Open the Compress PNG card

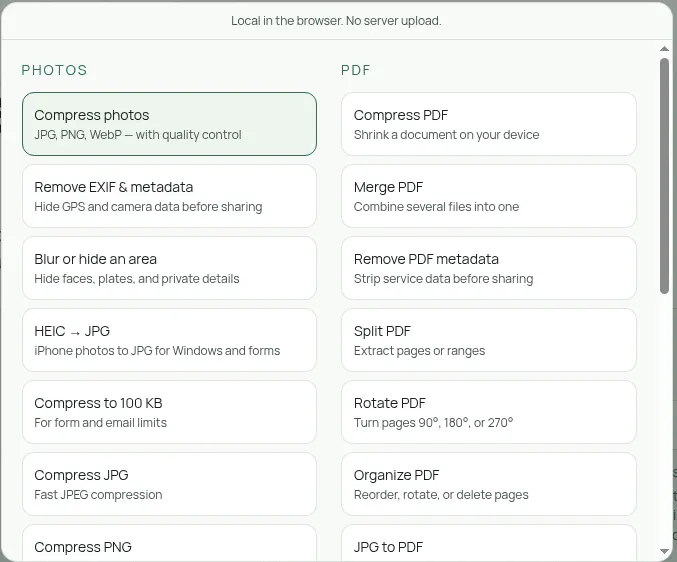169,543
